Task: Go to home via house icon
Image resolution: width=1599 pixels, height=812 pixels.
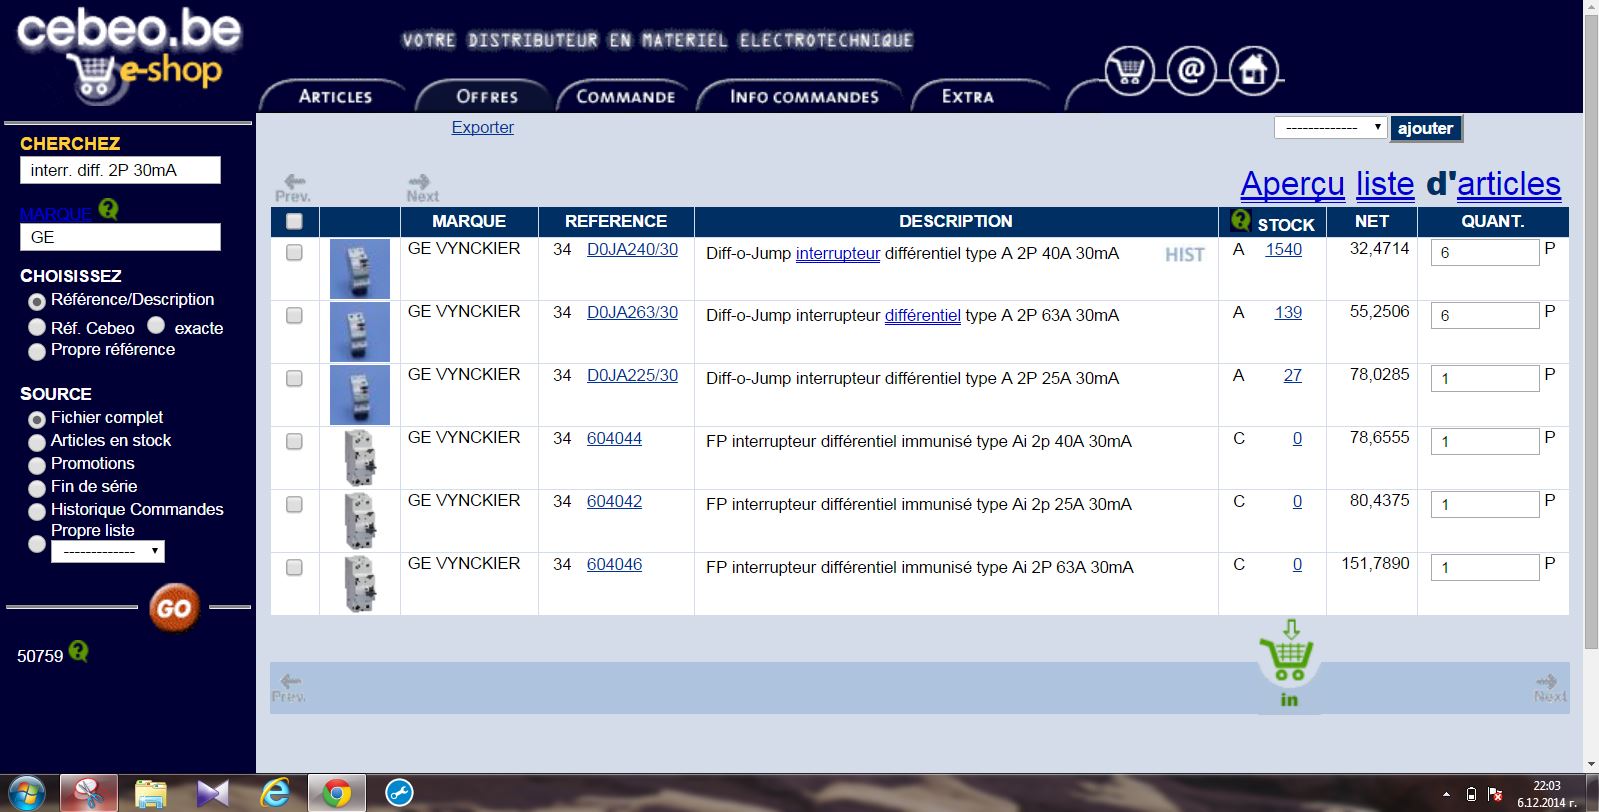Action: click(x=1253, y=71)
